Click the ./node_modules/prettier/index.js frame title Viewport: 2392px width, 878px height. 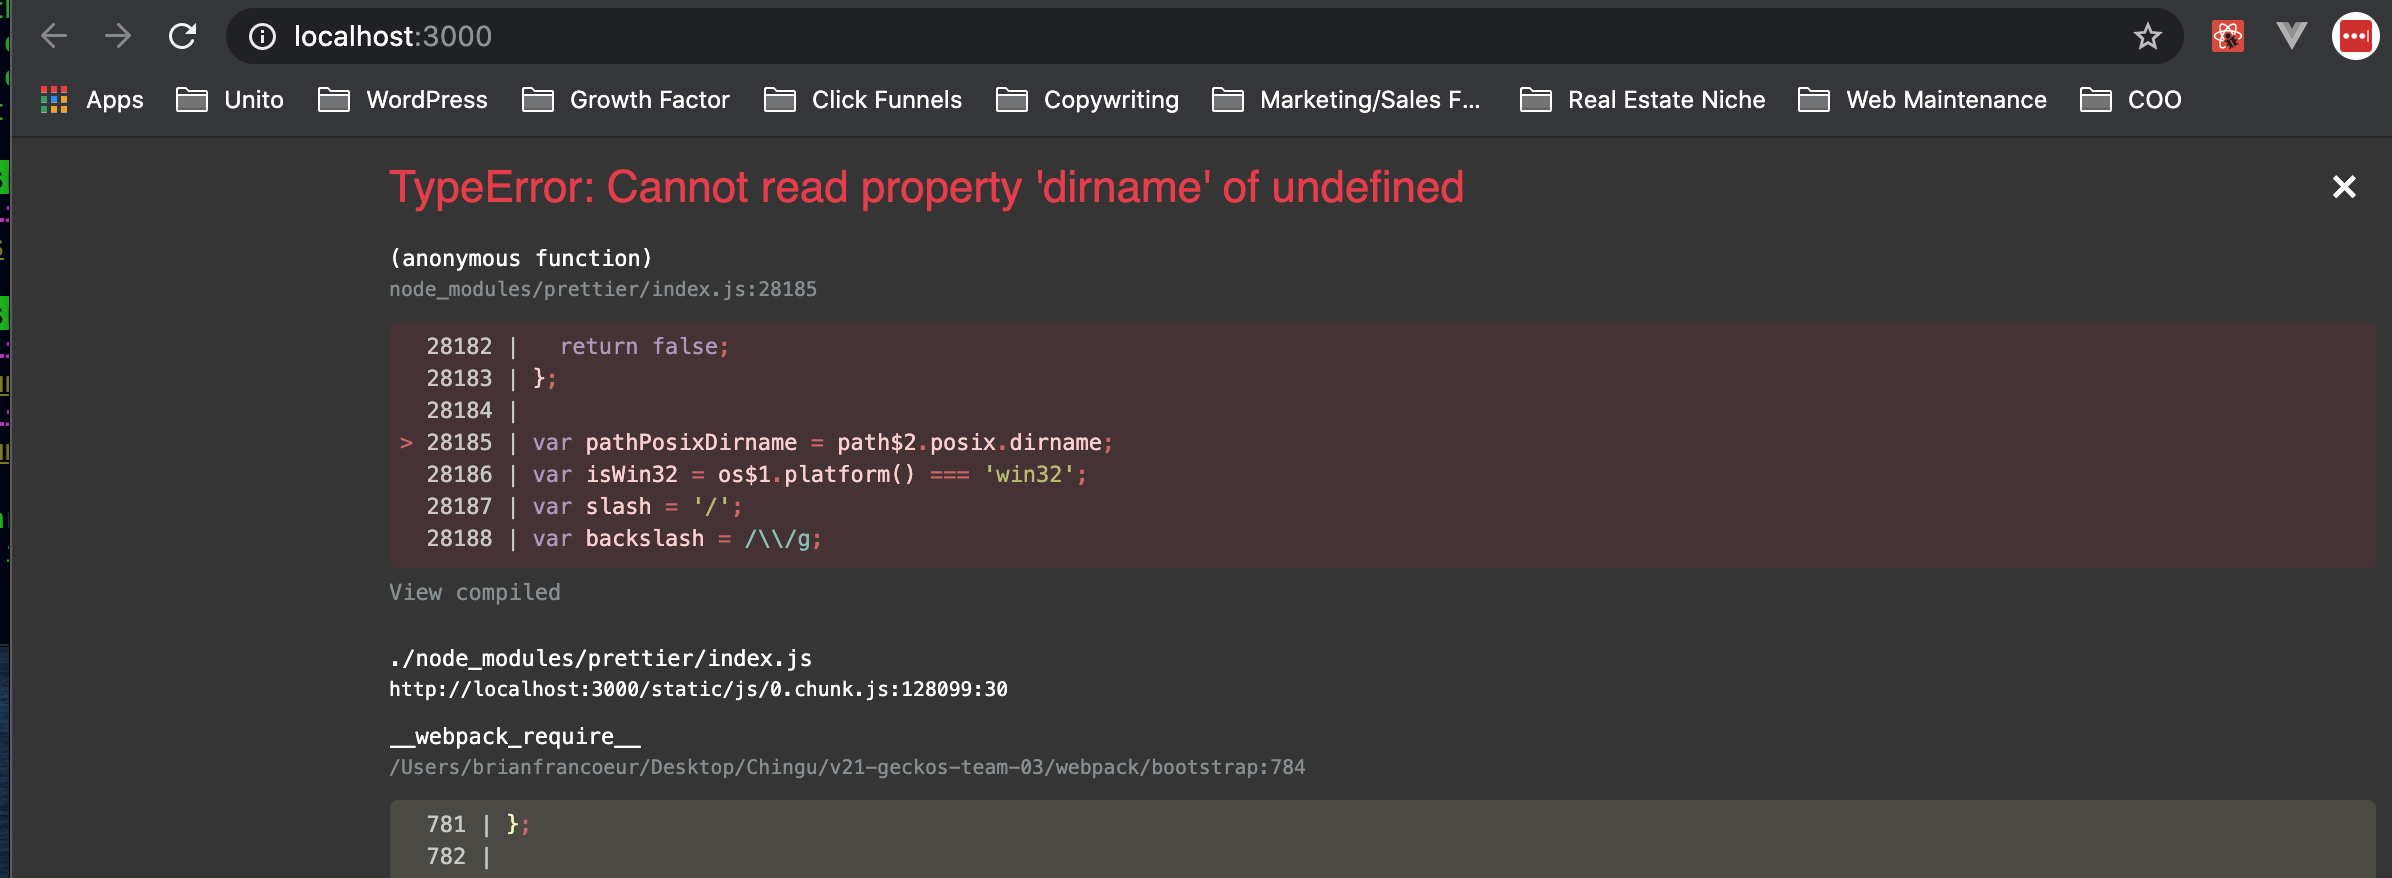(600, 658)
